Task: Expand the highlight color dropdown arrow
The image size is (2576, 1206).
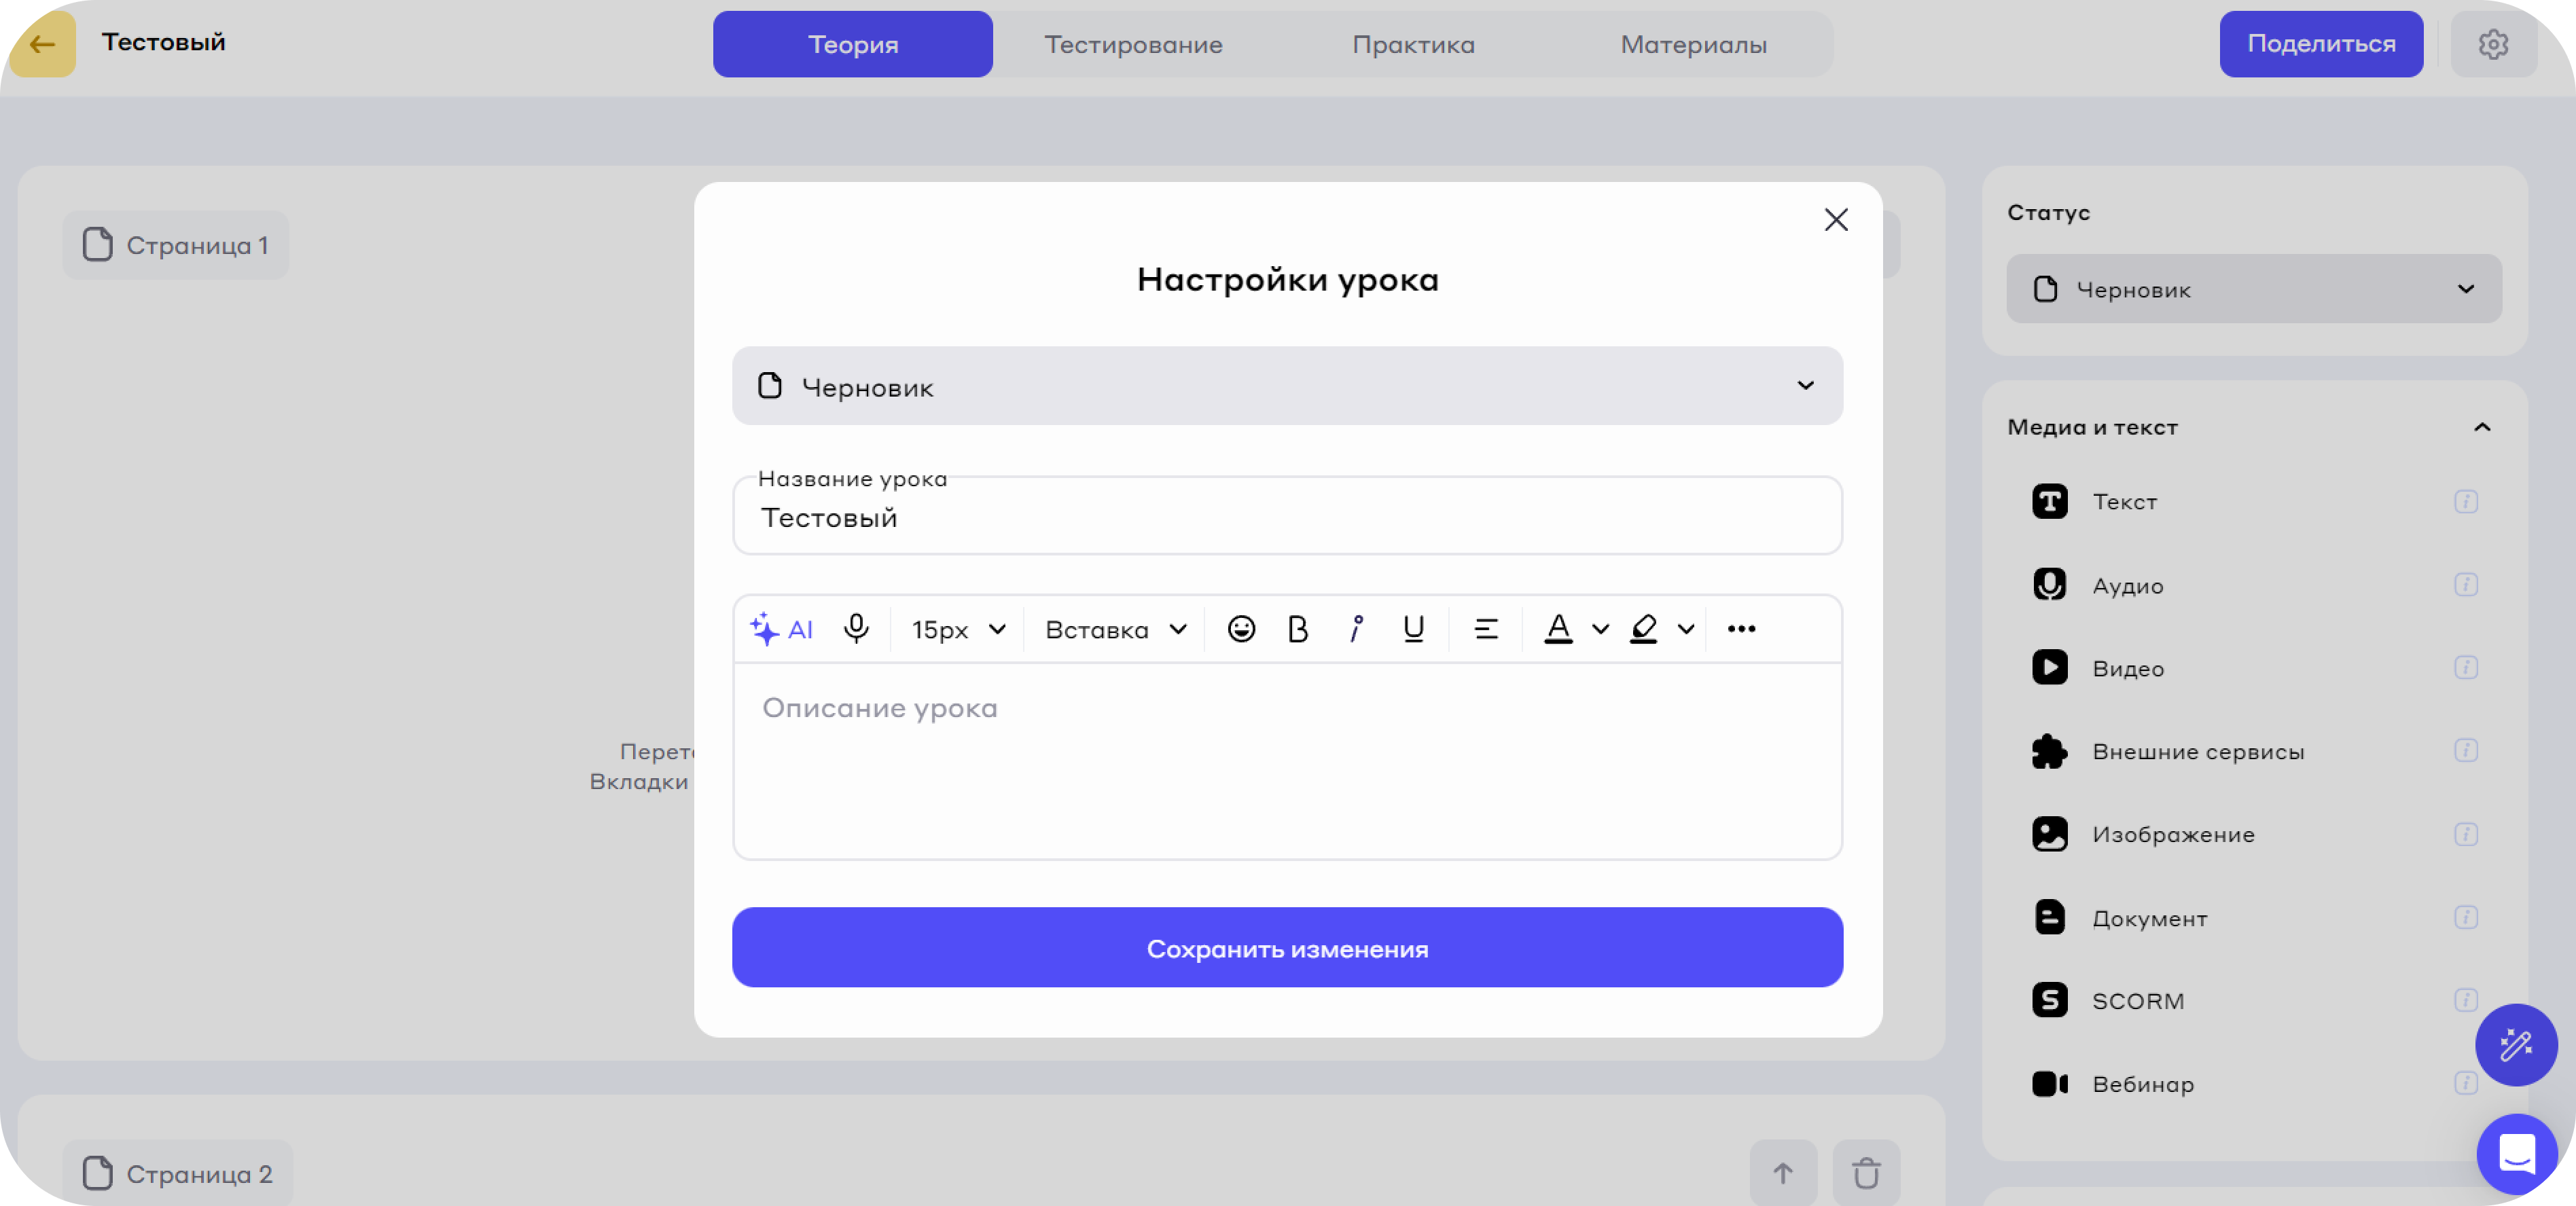Action: [1686, 629]
